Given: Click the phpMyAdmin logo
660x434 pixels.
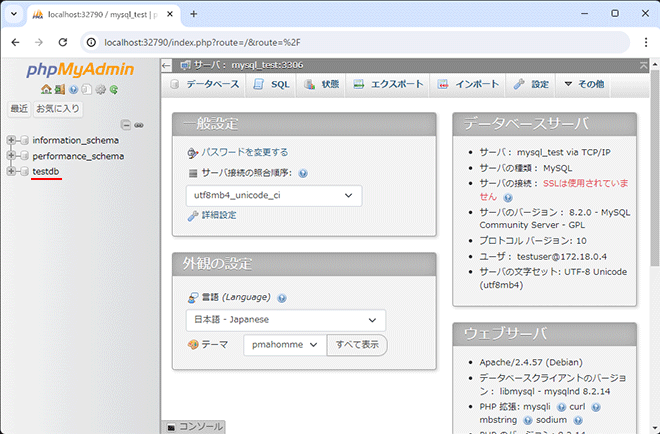Looking at the screenshot, I should (80, 69).
